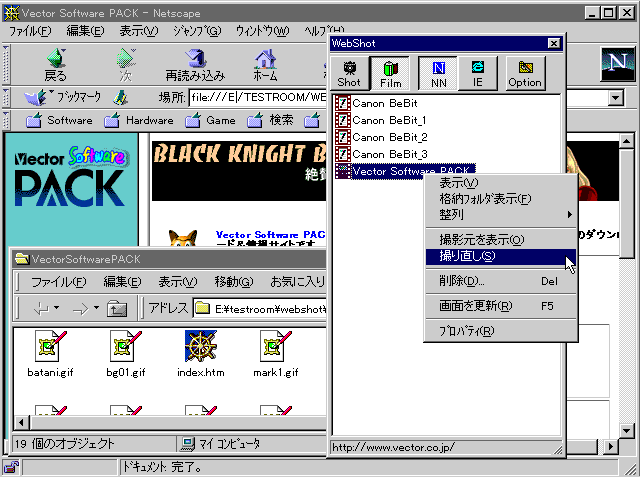
Task: Click the Netscape N logo
Action: pos(618,64)
